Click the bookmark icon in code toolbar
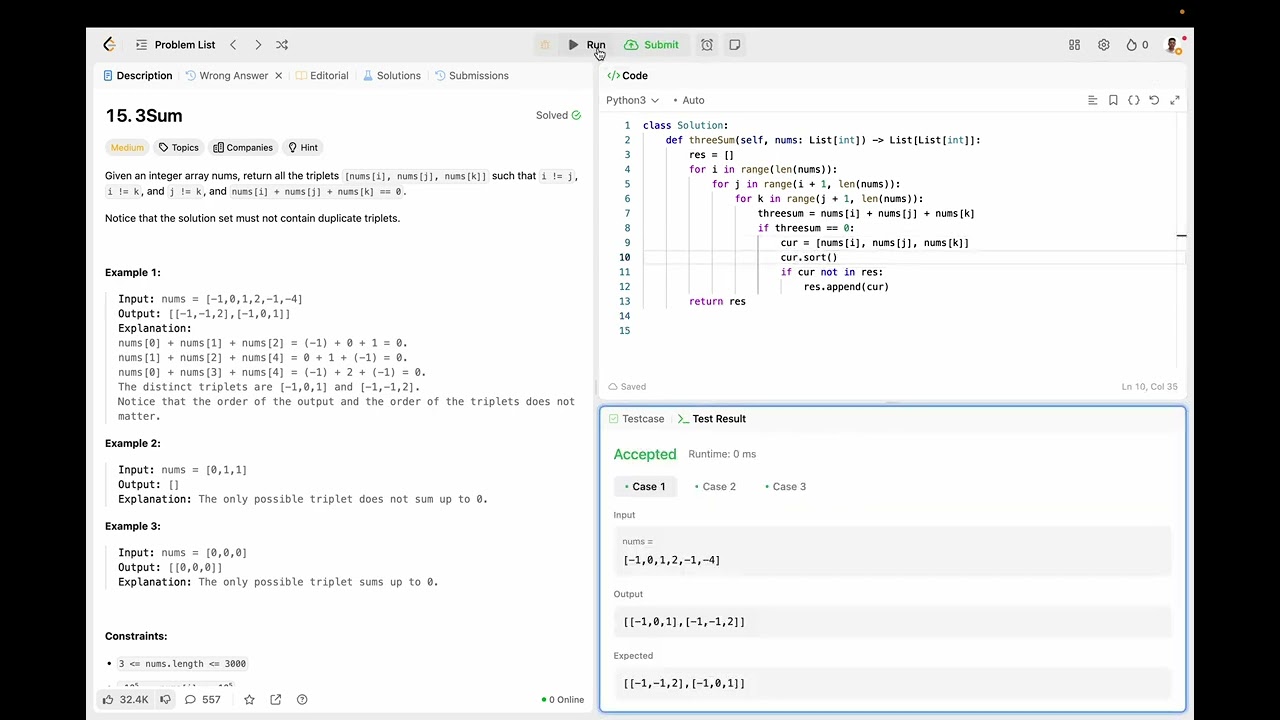Screen dimensions: 1280x720 [x=1113, y=100]
